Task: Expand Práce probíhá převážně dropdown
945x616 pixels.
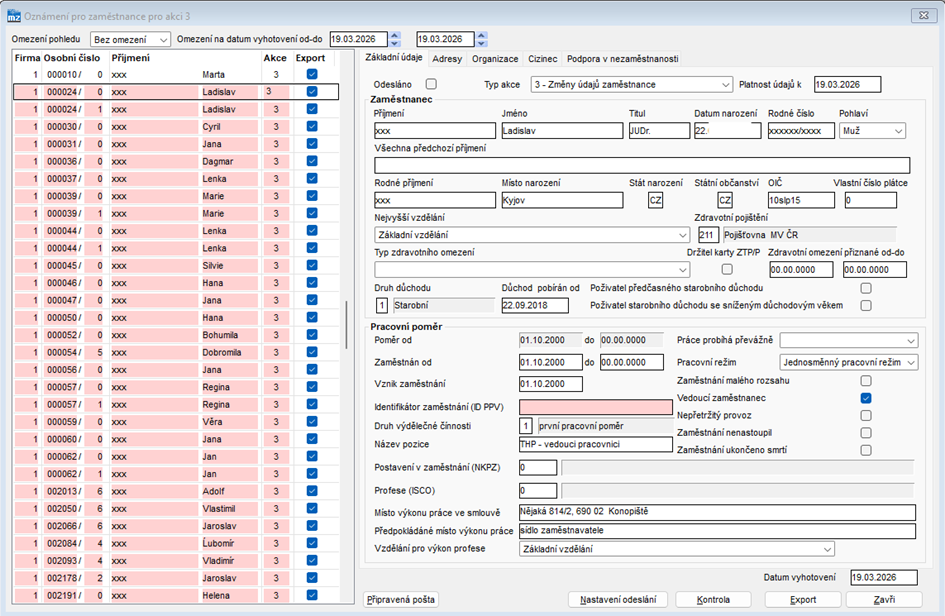Action: pyautogui.click(x=849, y=341)
